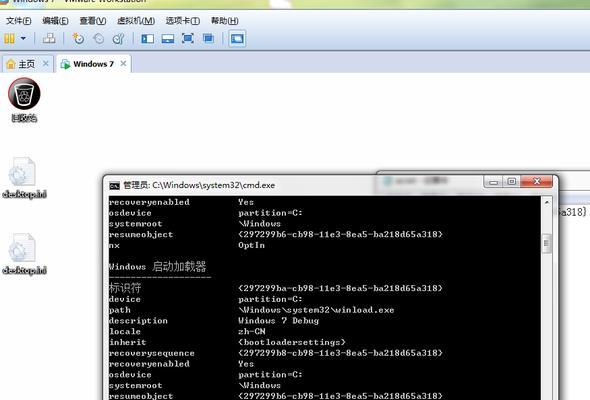Screen dimensions: 590x400
Task: Close the cmd.exe window
Action: (537, 182)
